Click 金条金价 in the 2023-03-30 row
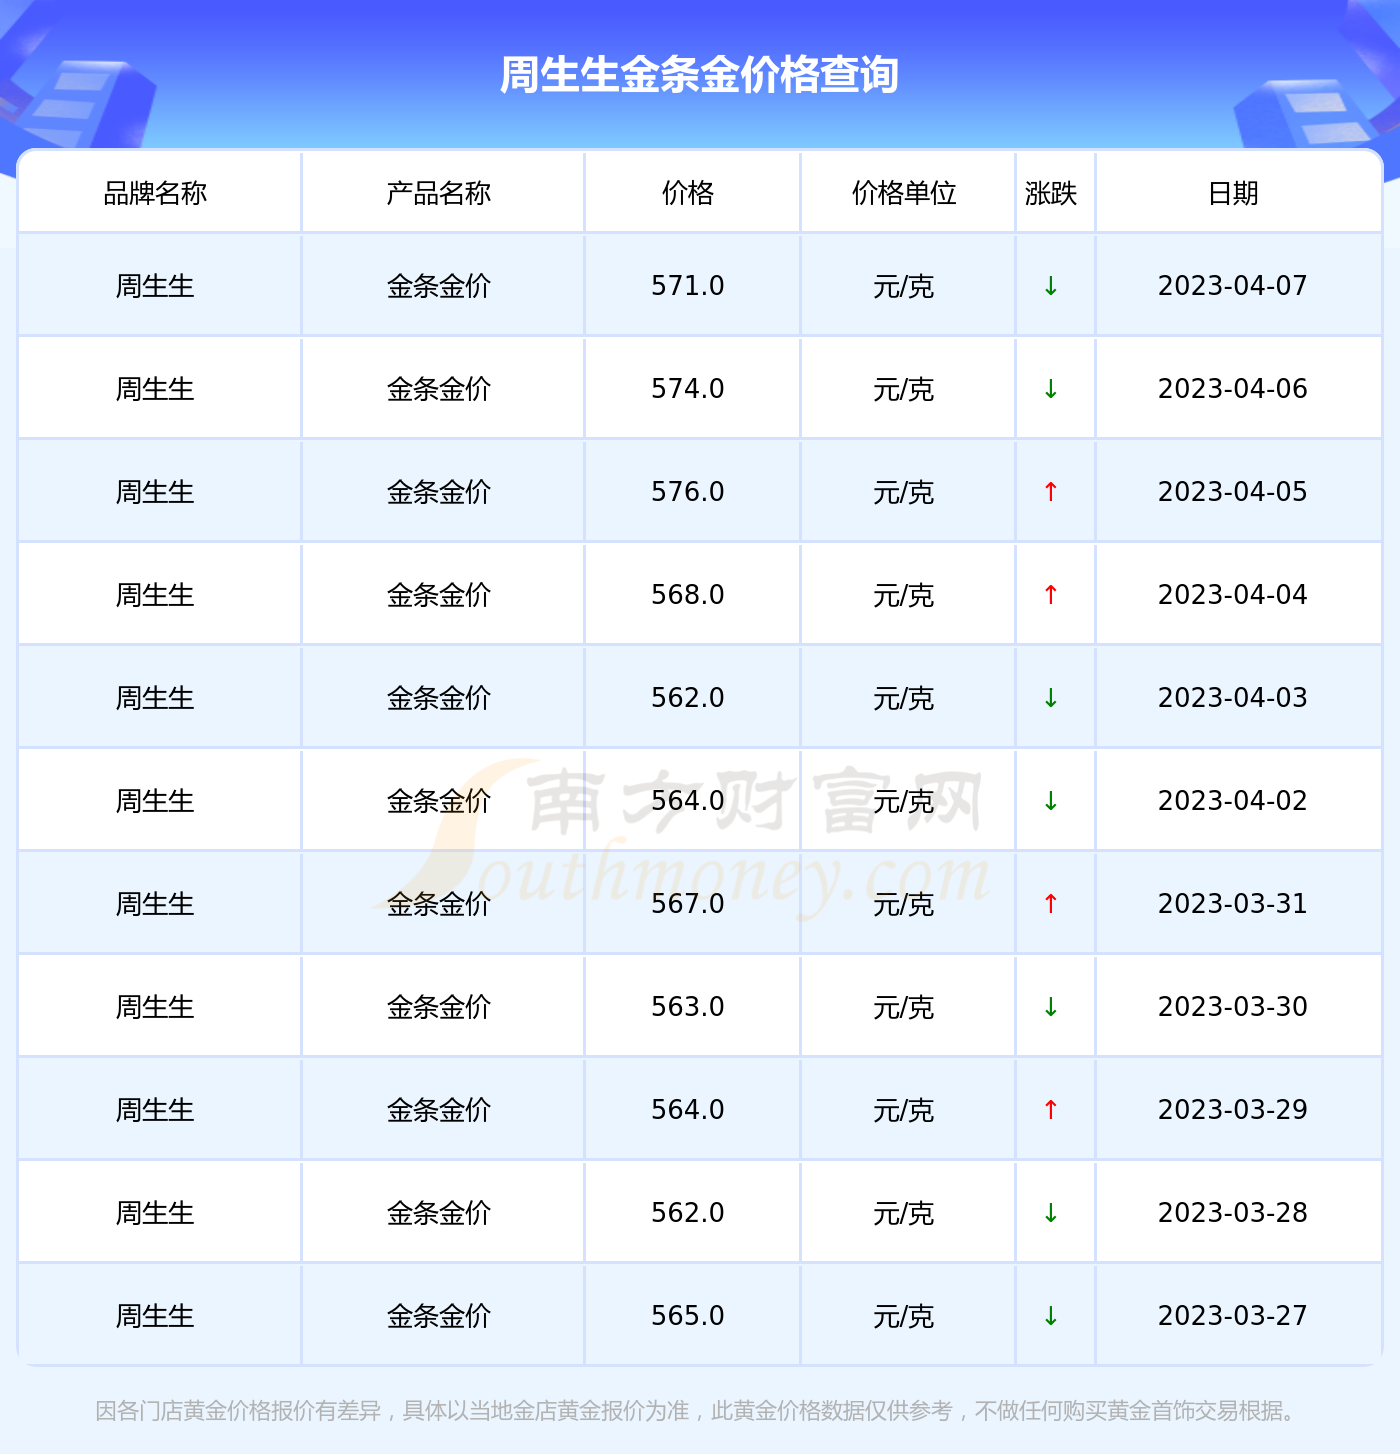The height and width of the screenshot is (1455, 1400). pyautogui.click(x=439, y=1007)
